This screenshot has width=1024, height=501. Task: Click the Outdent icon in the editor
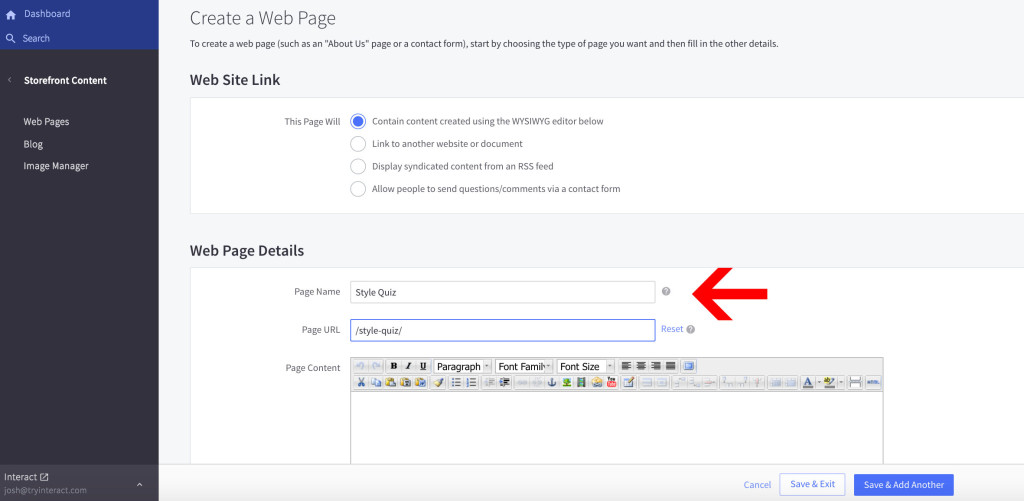pyautogui.click(x=489, y=383)
